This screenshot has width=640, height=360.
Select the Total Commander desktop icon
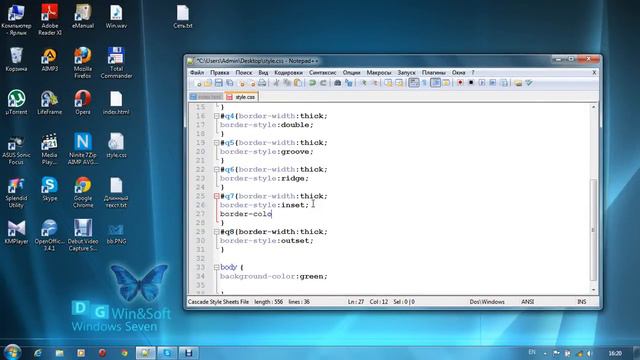click(116, 62)
